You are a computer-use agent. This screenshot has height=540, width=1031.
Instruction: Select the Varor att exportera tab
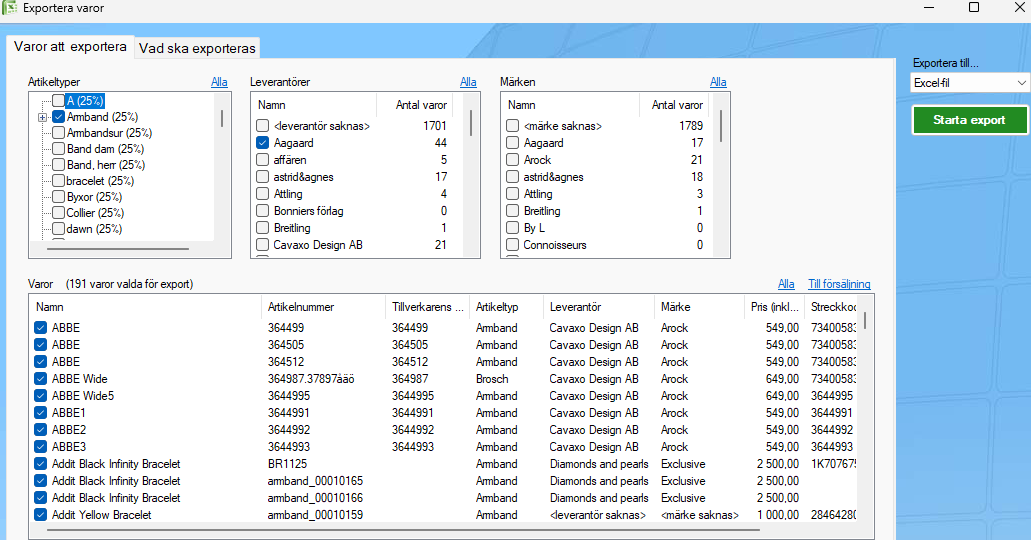tap(70, 47)
